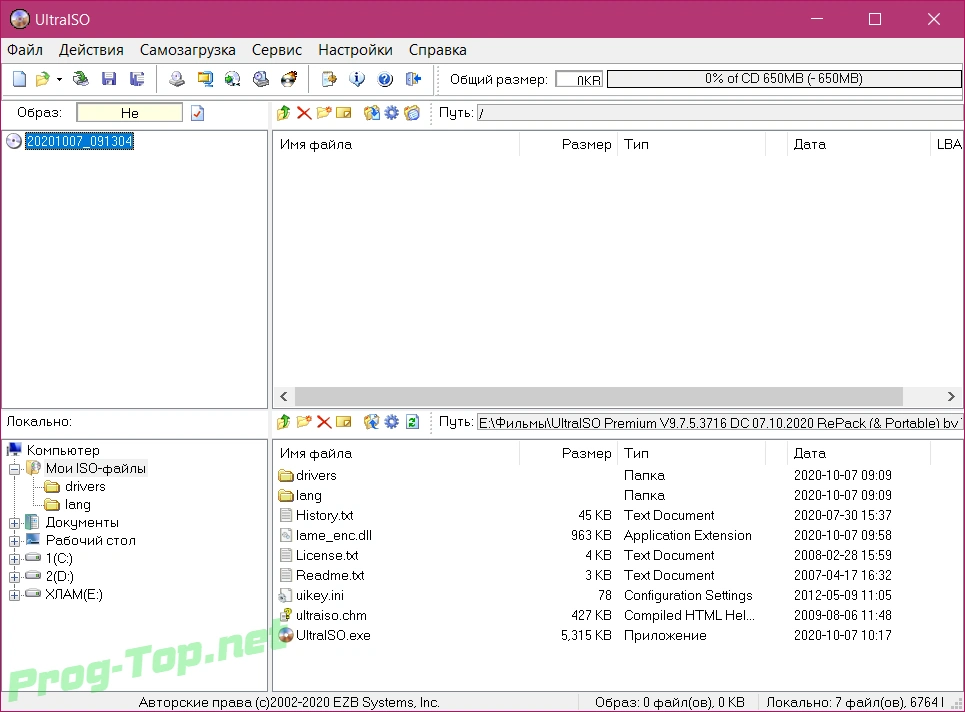The height and width of the screenshot is (712, 965).
Task: Create a new image with New icon
Action: (20, 79)
